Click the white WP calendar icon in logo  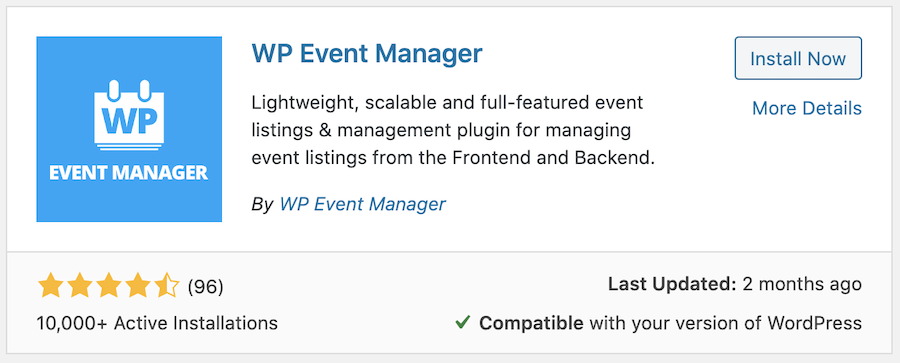point(129,115)
